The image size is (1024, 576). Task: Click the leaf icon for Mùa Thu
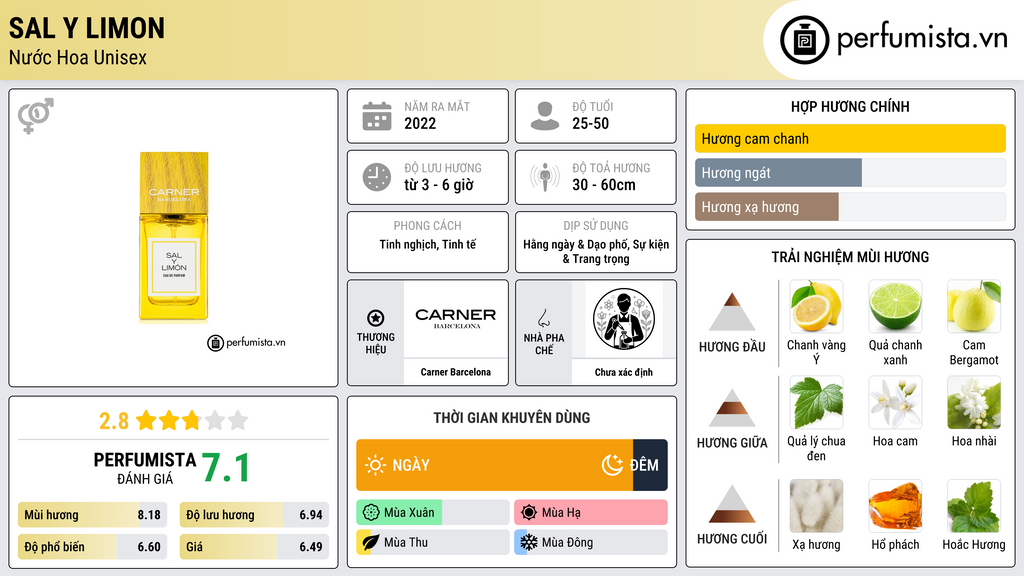371,542
